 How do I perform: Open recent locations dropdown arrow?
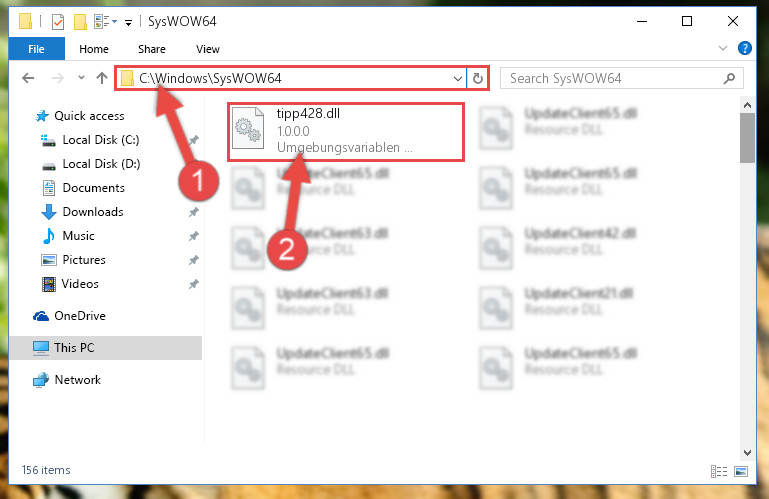pos(81,78)
